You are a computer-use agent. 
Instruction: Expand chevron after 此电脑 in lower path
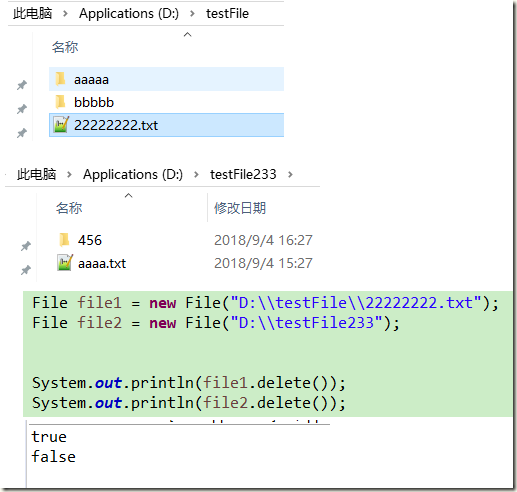69,174
